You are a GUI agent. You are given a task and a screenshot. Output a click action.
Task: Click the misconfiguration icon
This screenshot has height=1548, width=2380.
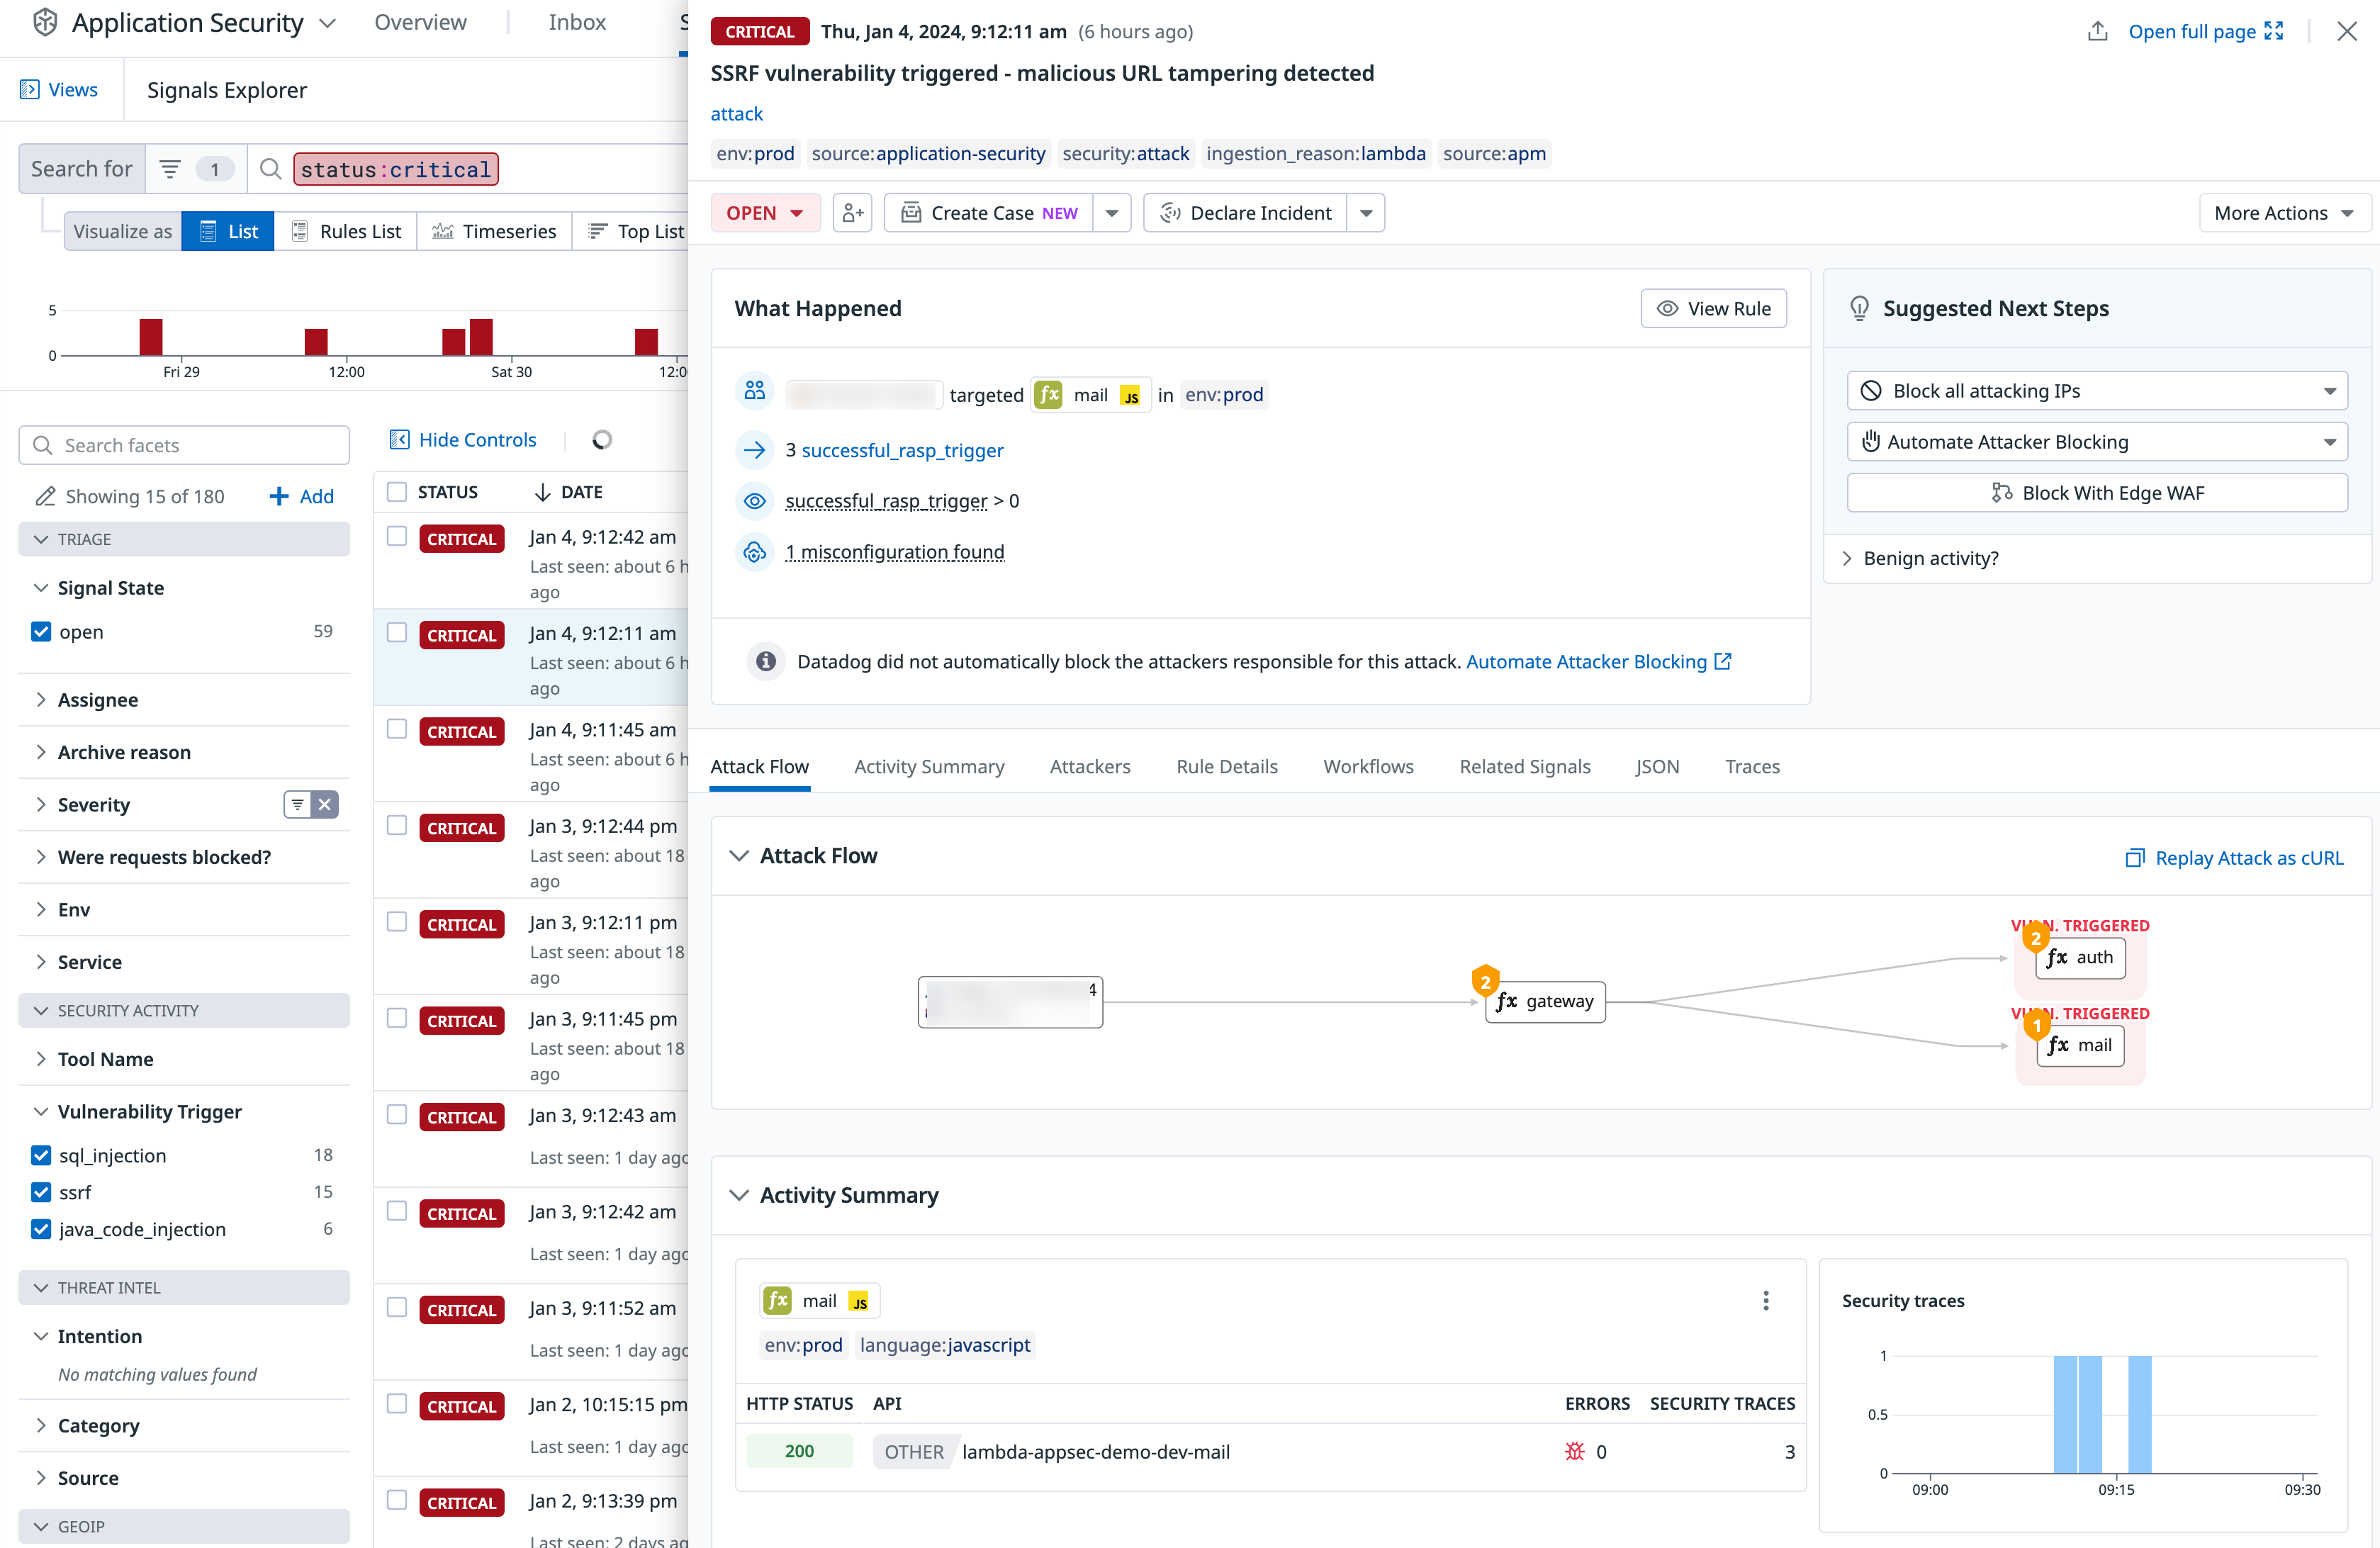point(755,552)
